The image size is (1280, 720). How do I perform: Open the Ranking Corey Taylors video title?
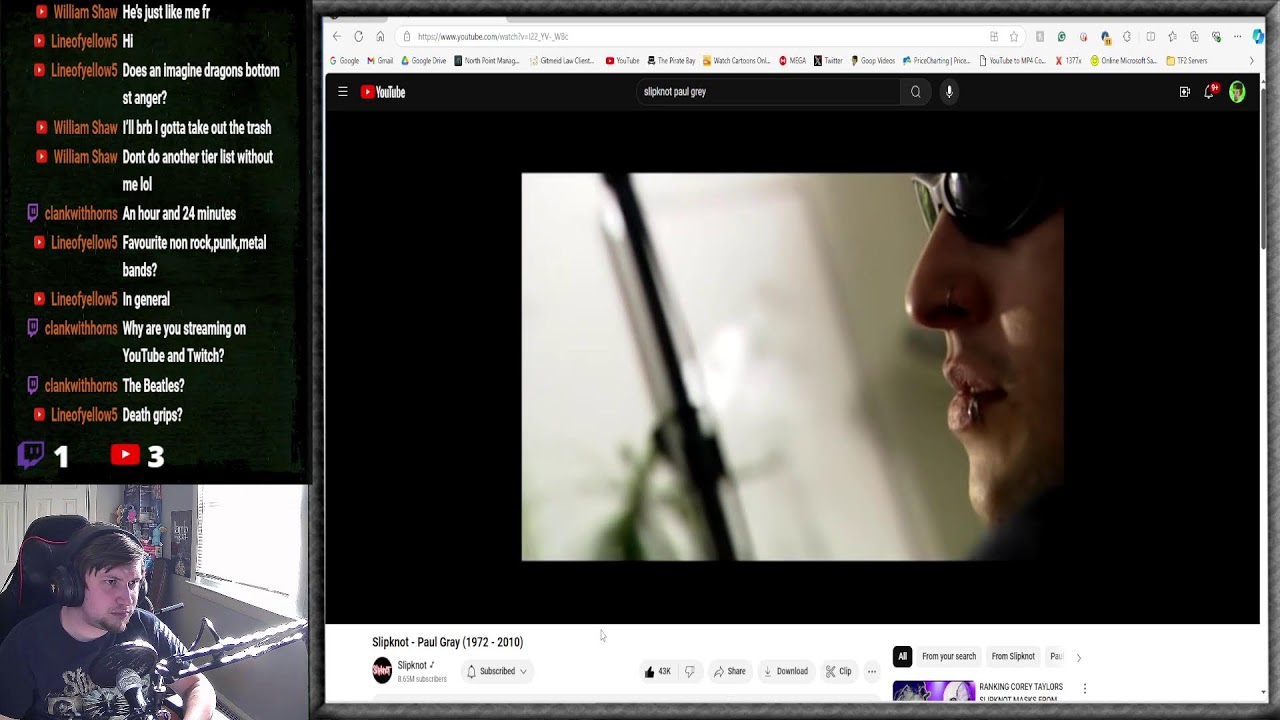(x=1021, y=692)
